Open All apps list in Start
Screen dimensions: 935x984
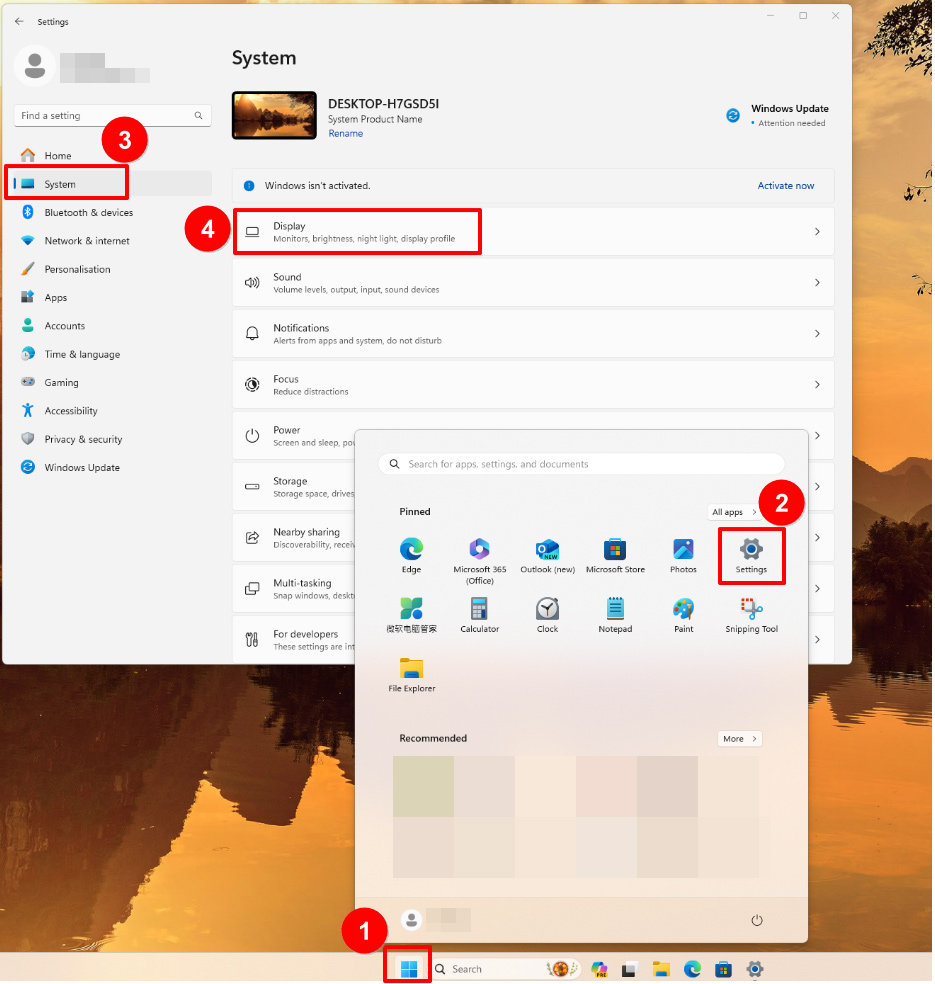(734, 512)
